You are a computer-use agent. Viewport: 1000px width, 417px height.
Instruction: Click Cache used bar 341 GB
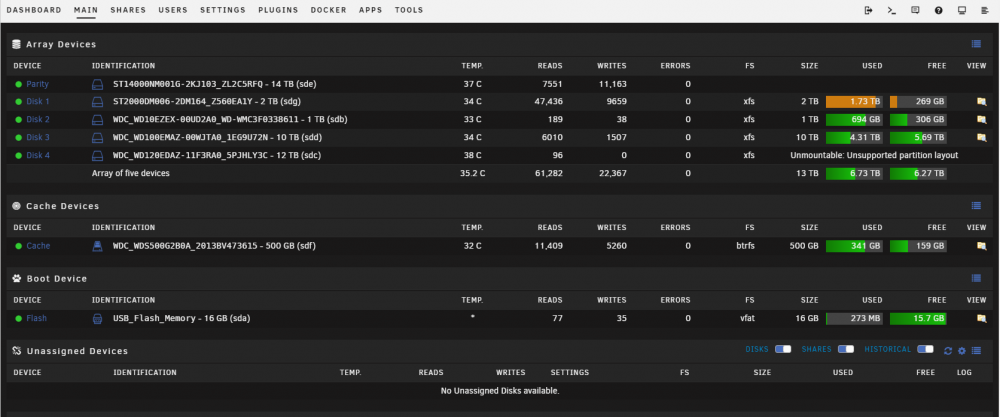854,245
